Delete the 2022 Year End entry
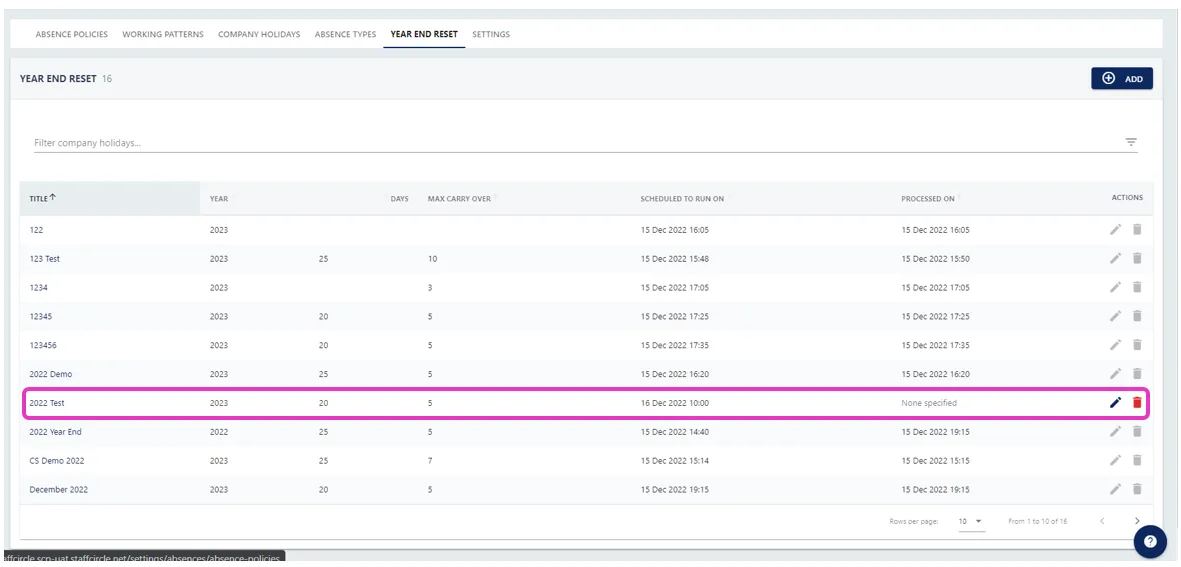1181x567 pixels. (1137, 431)
